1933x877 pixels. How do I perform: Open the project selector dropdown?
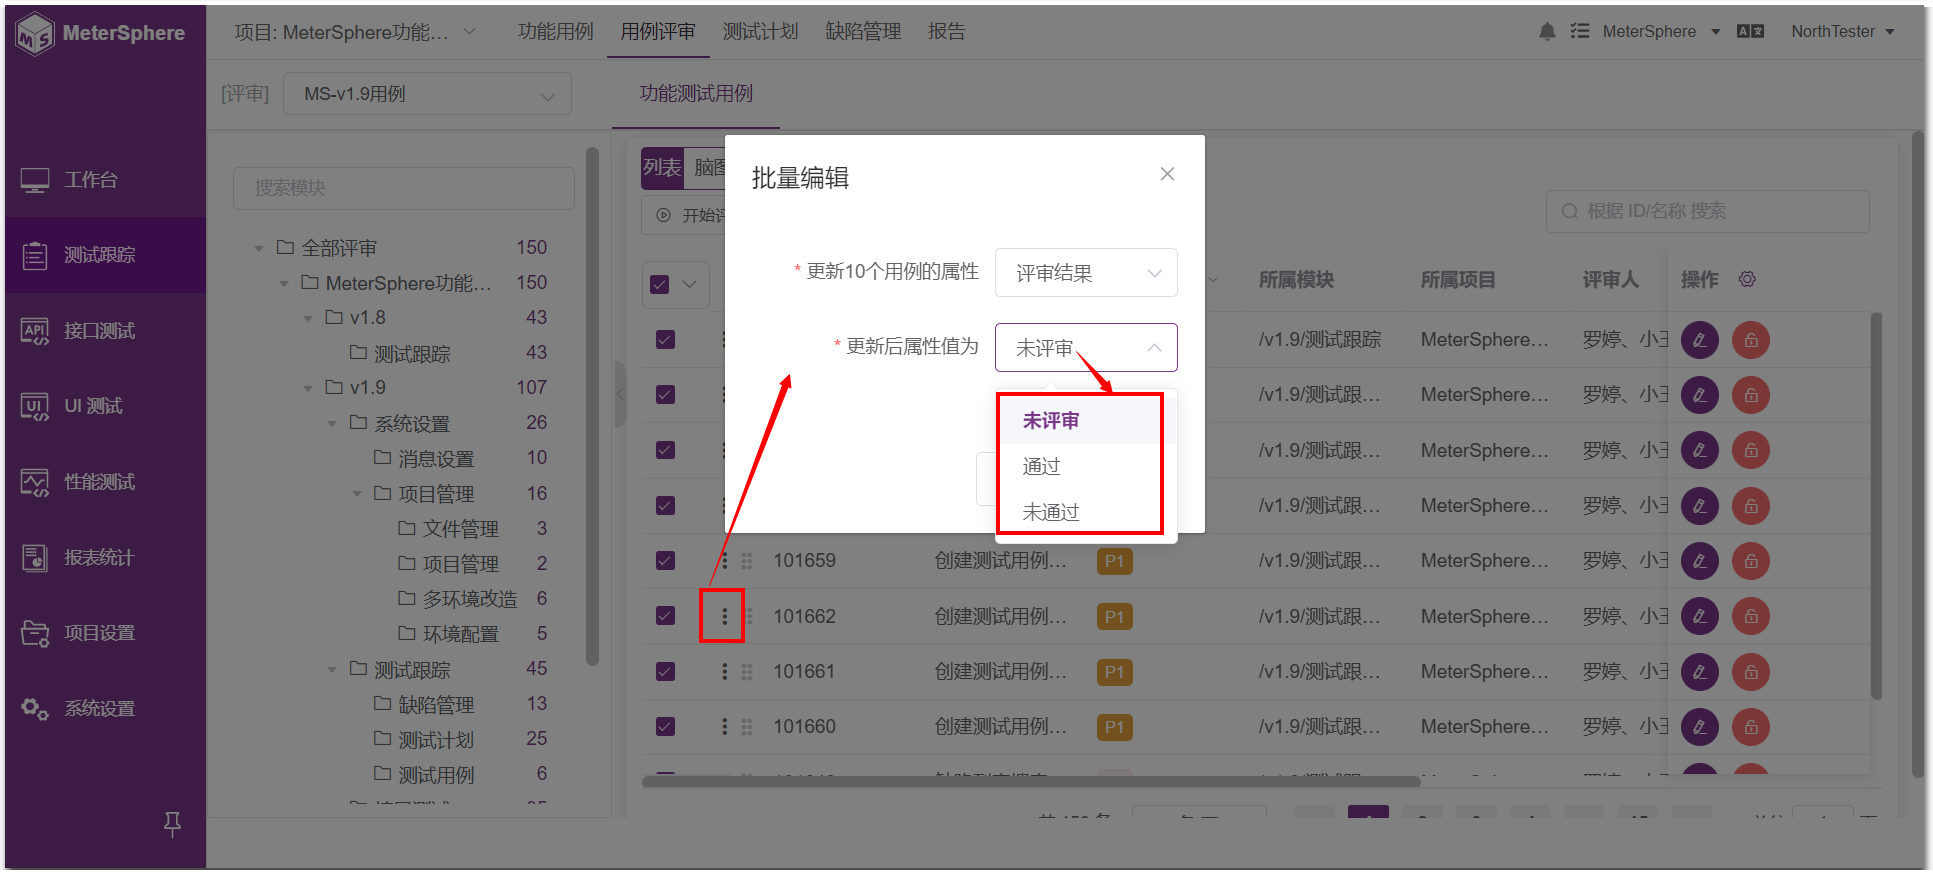(x=355, y=33)
